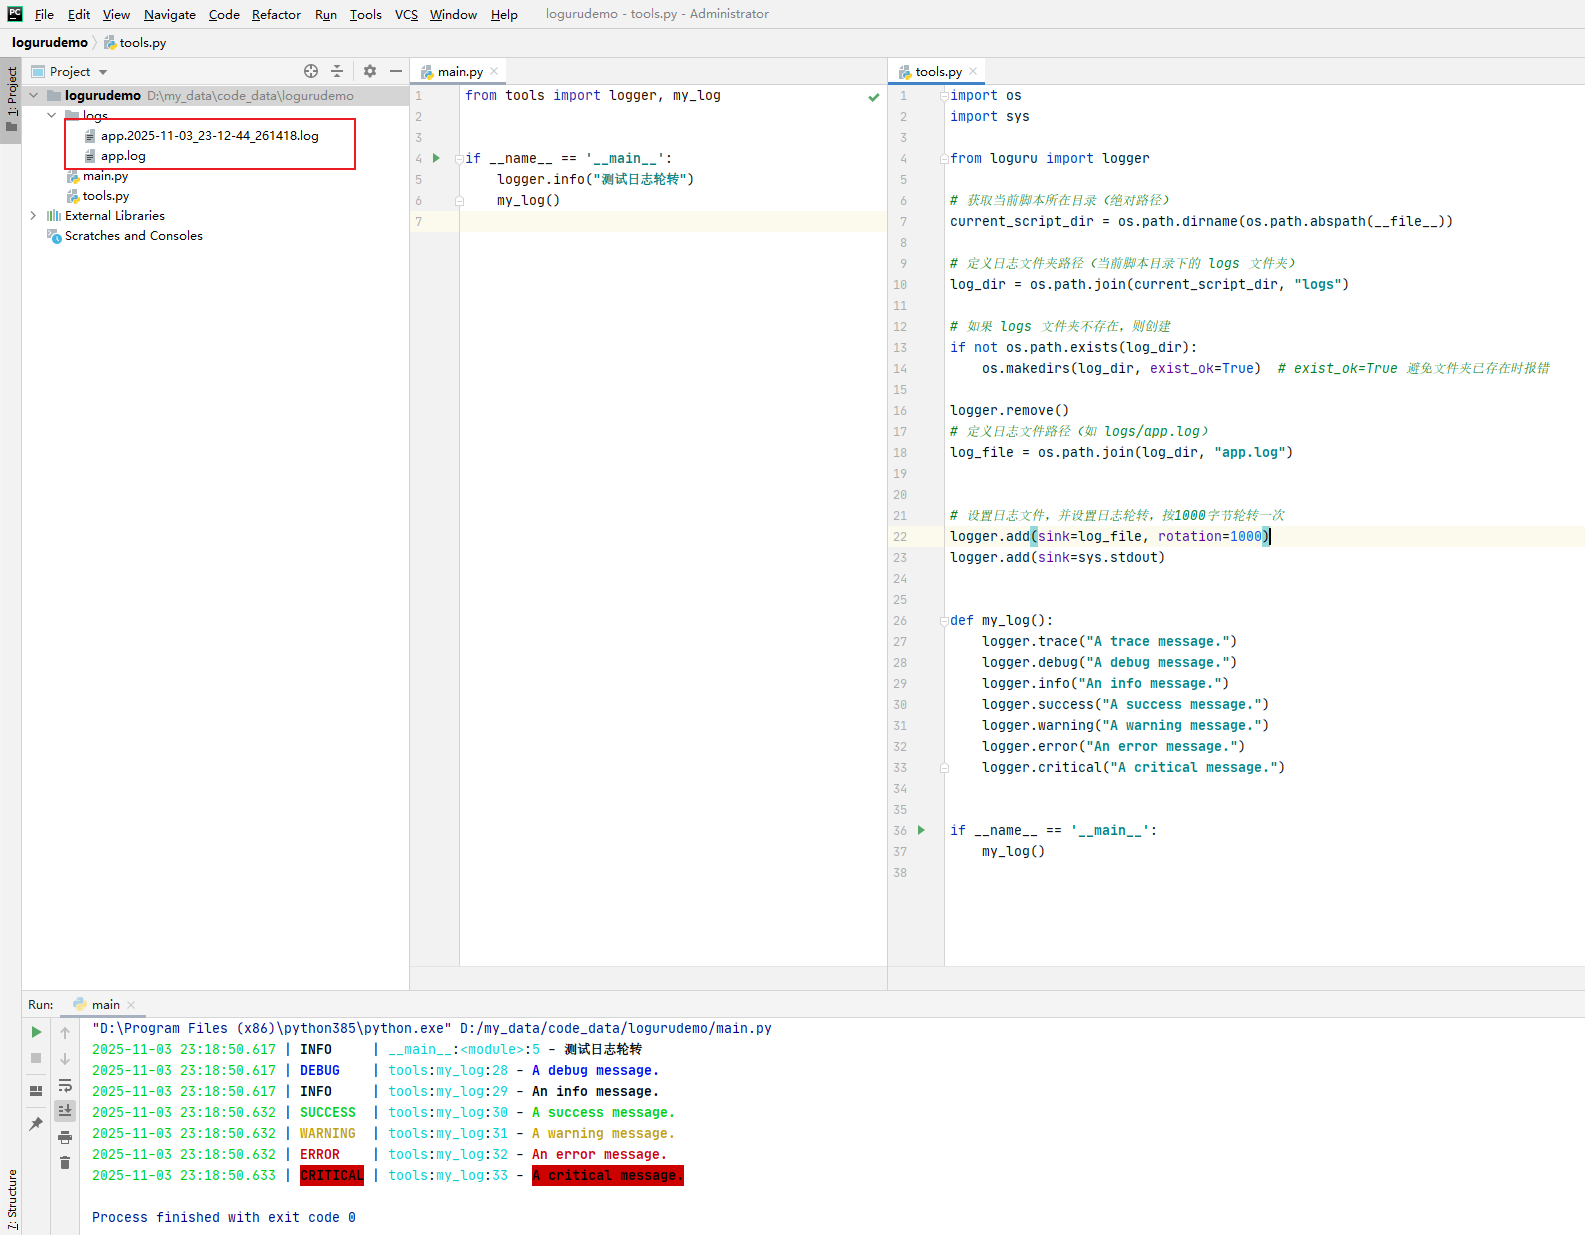This screenshot has height=1235, width=1585.
Task: Pin the Run tab with pin icon
Action: click(x=36, y=1124)
